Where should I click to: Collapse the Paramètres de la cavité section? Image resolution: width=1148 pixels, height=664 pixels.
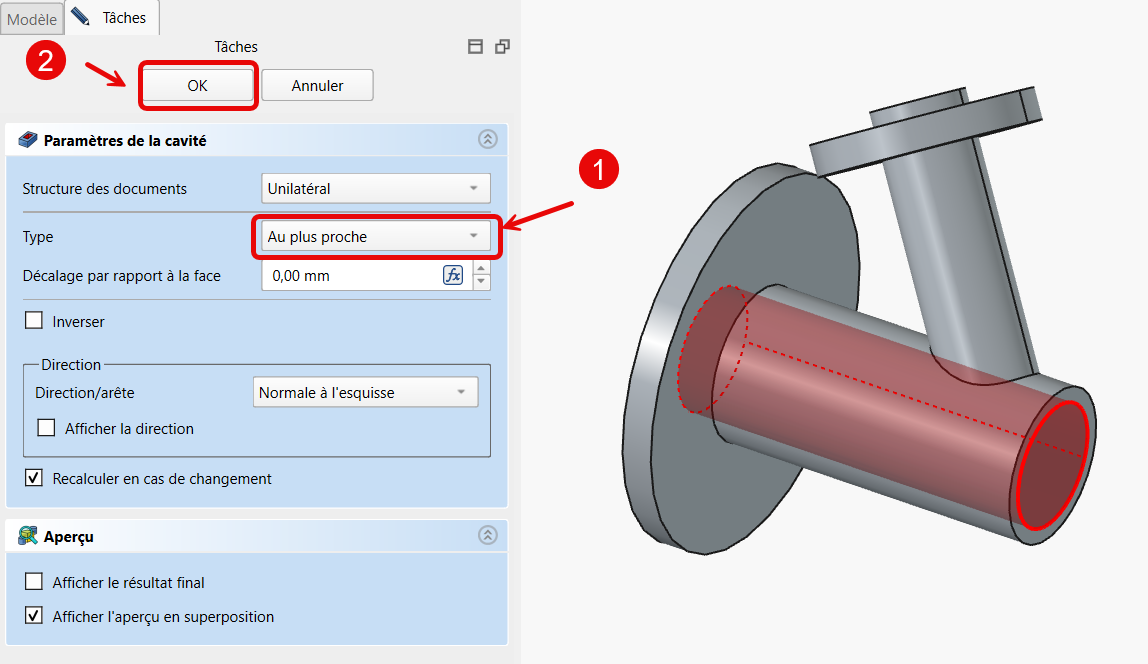click(487, 140)
